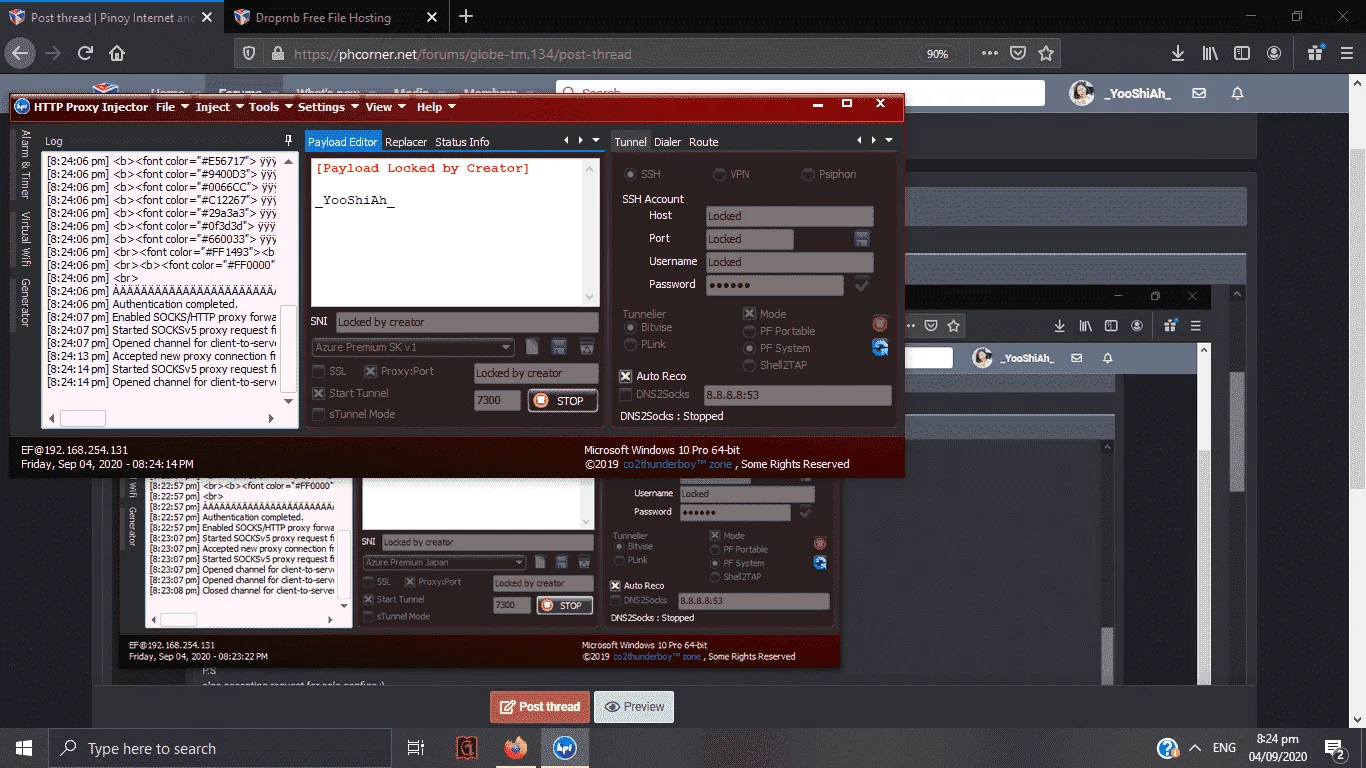Show hidden system tray icons

tap(1194, 748)
